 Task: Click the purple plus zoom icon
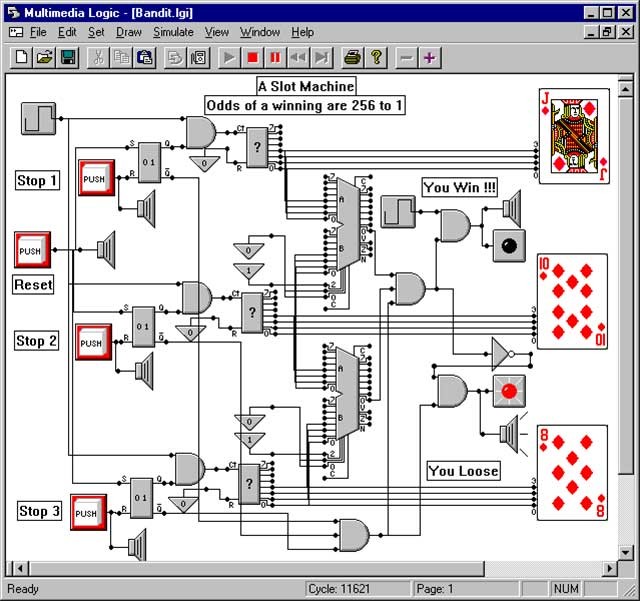(x=430, y=57)
